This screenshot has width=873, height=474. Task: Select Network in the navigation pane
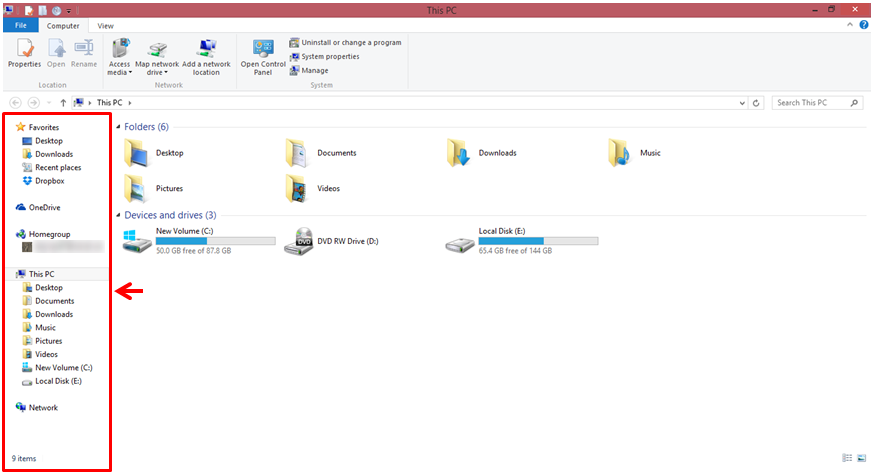coord(37,408)
